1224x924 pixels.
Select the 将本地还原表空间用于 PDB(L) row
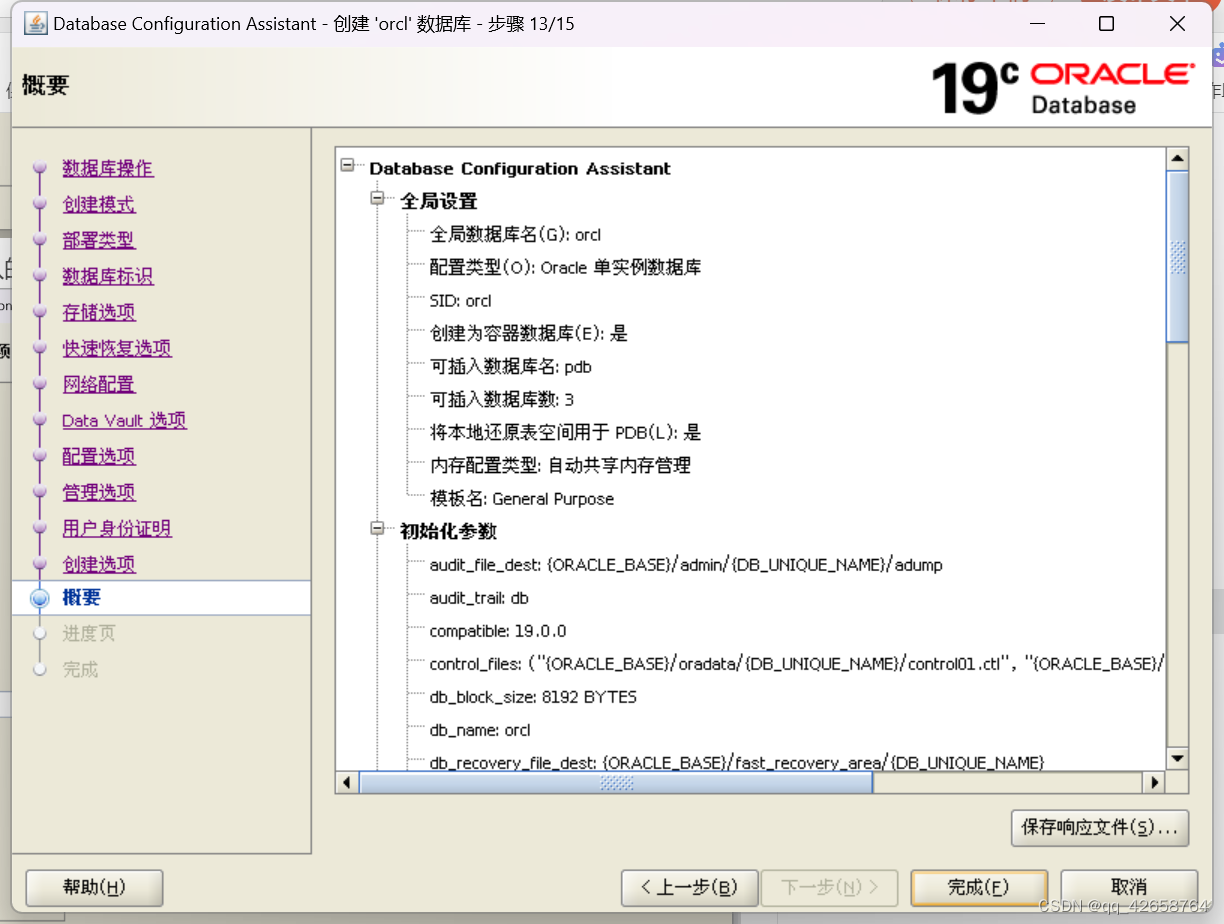(565, 433)
